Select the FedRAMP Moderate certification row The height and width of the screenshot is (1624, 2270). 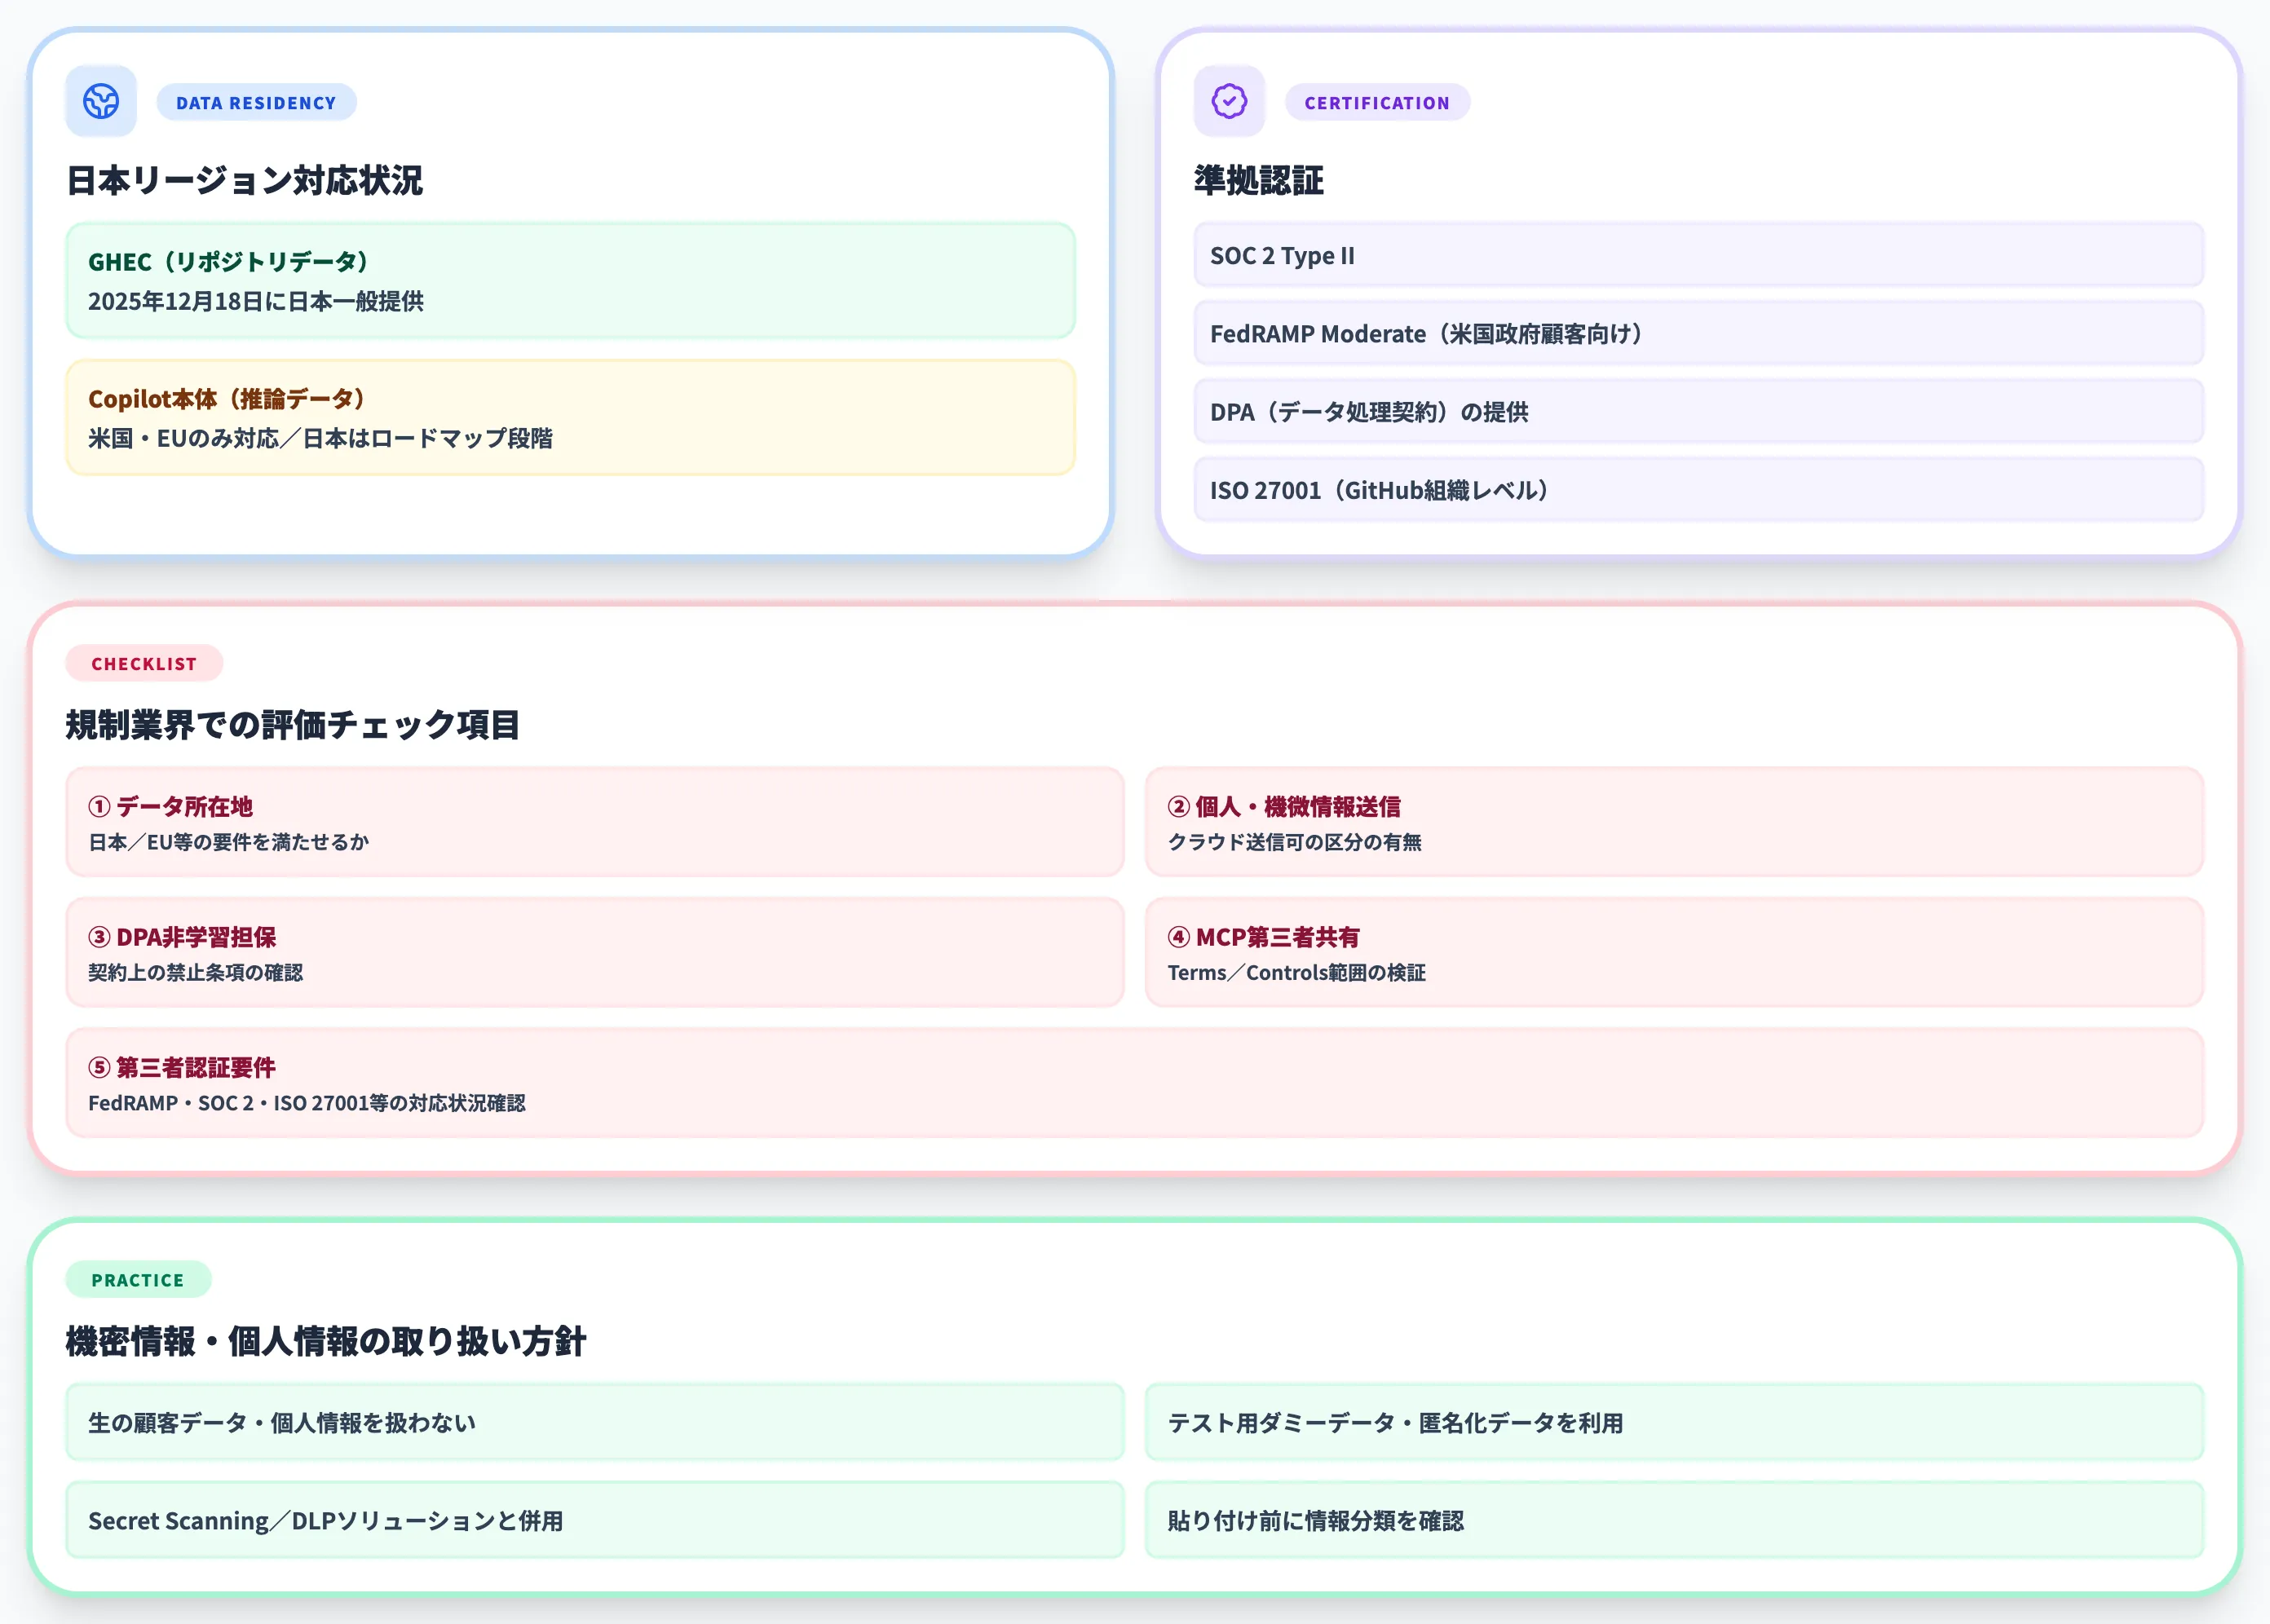point(1697,334)
